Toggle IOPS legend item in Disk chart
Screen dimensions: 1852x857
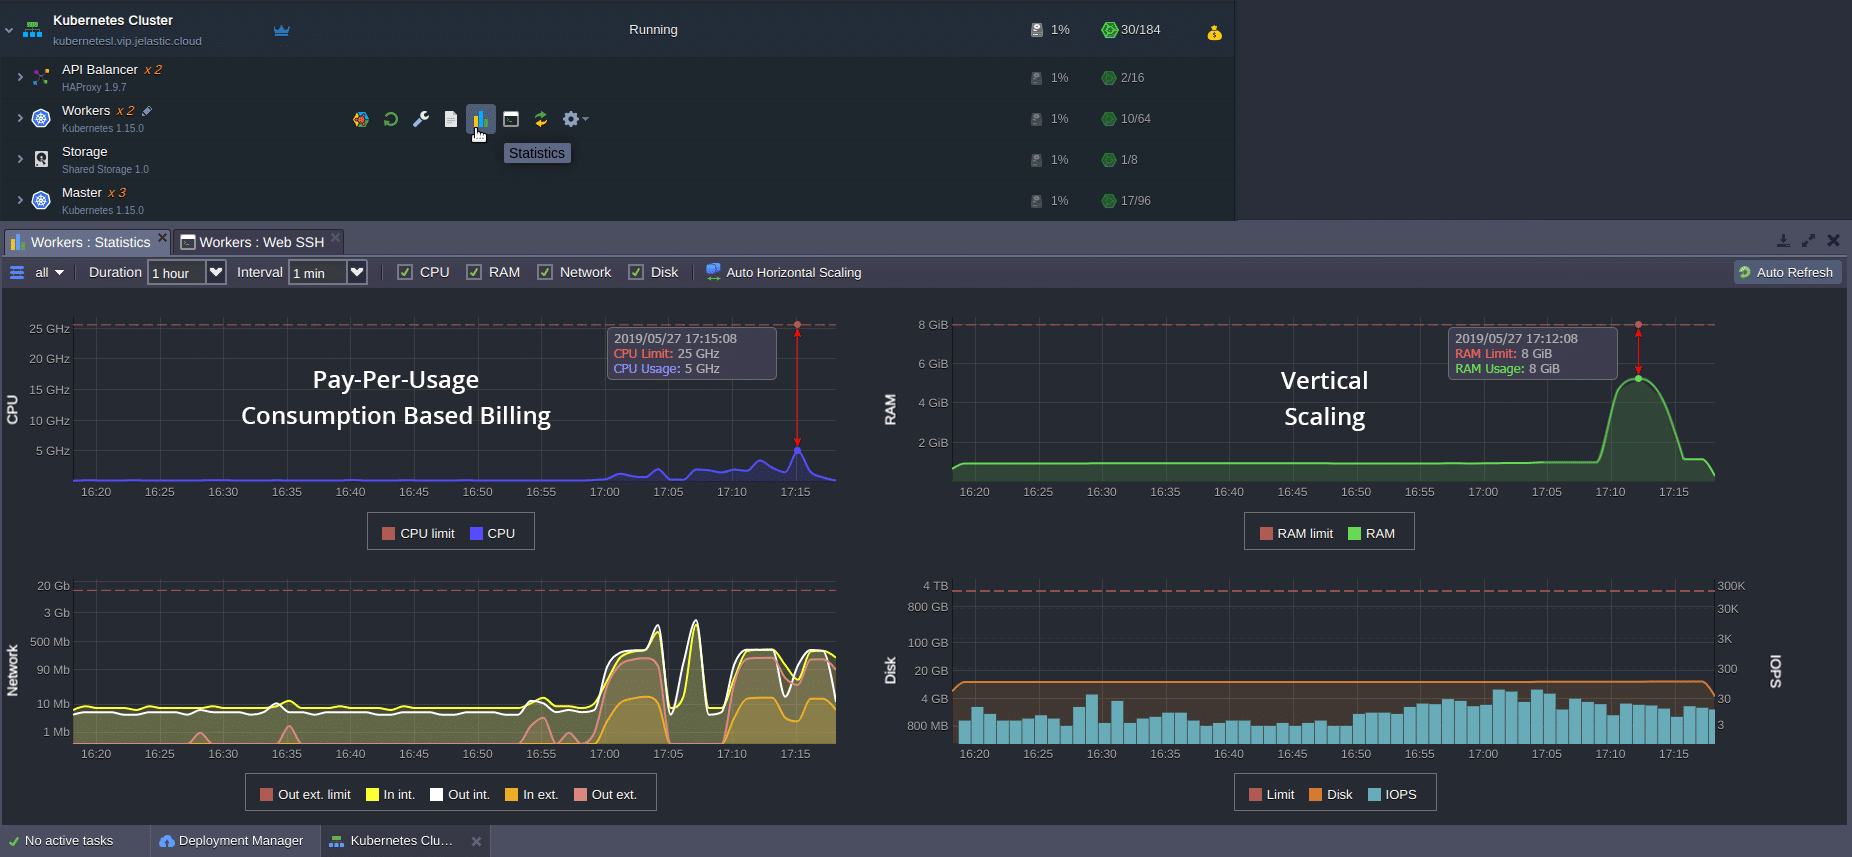[1392, 795]
